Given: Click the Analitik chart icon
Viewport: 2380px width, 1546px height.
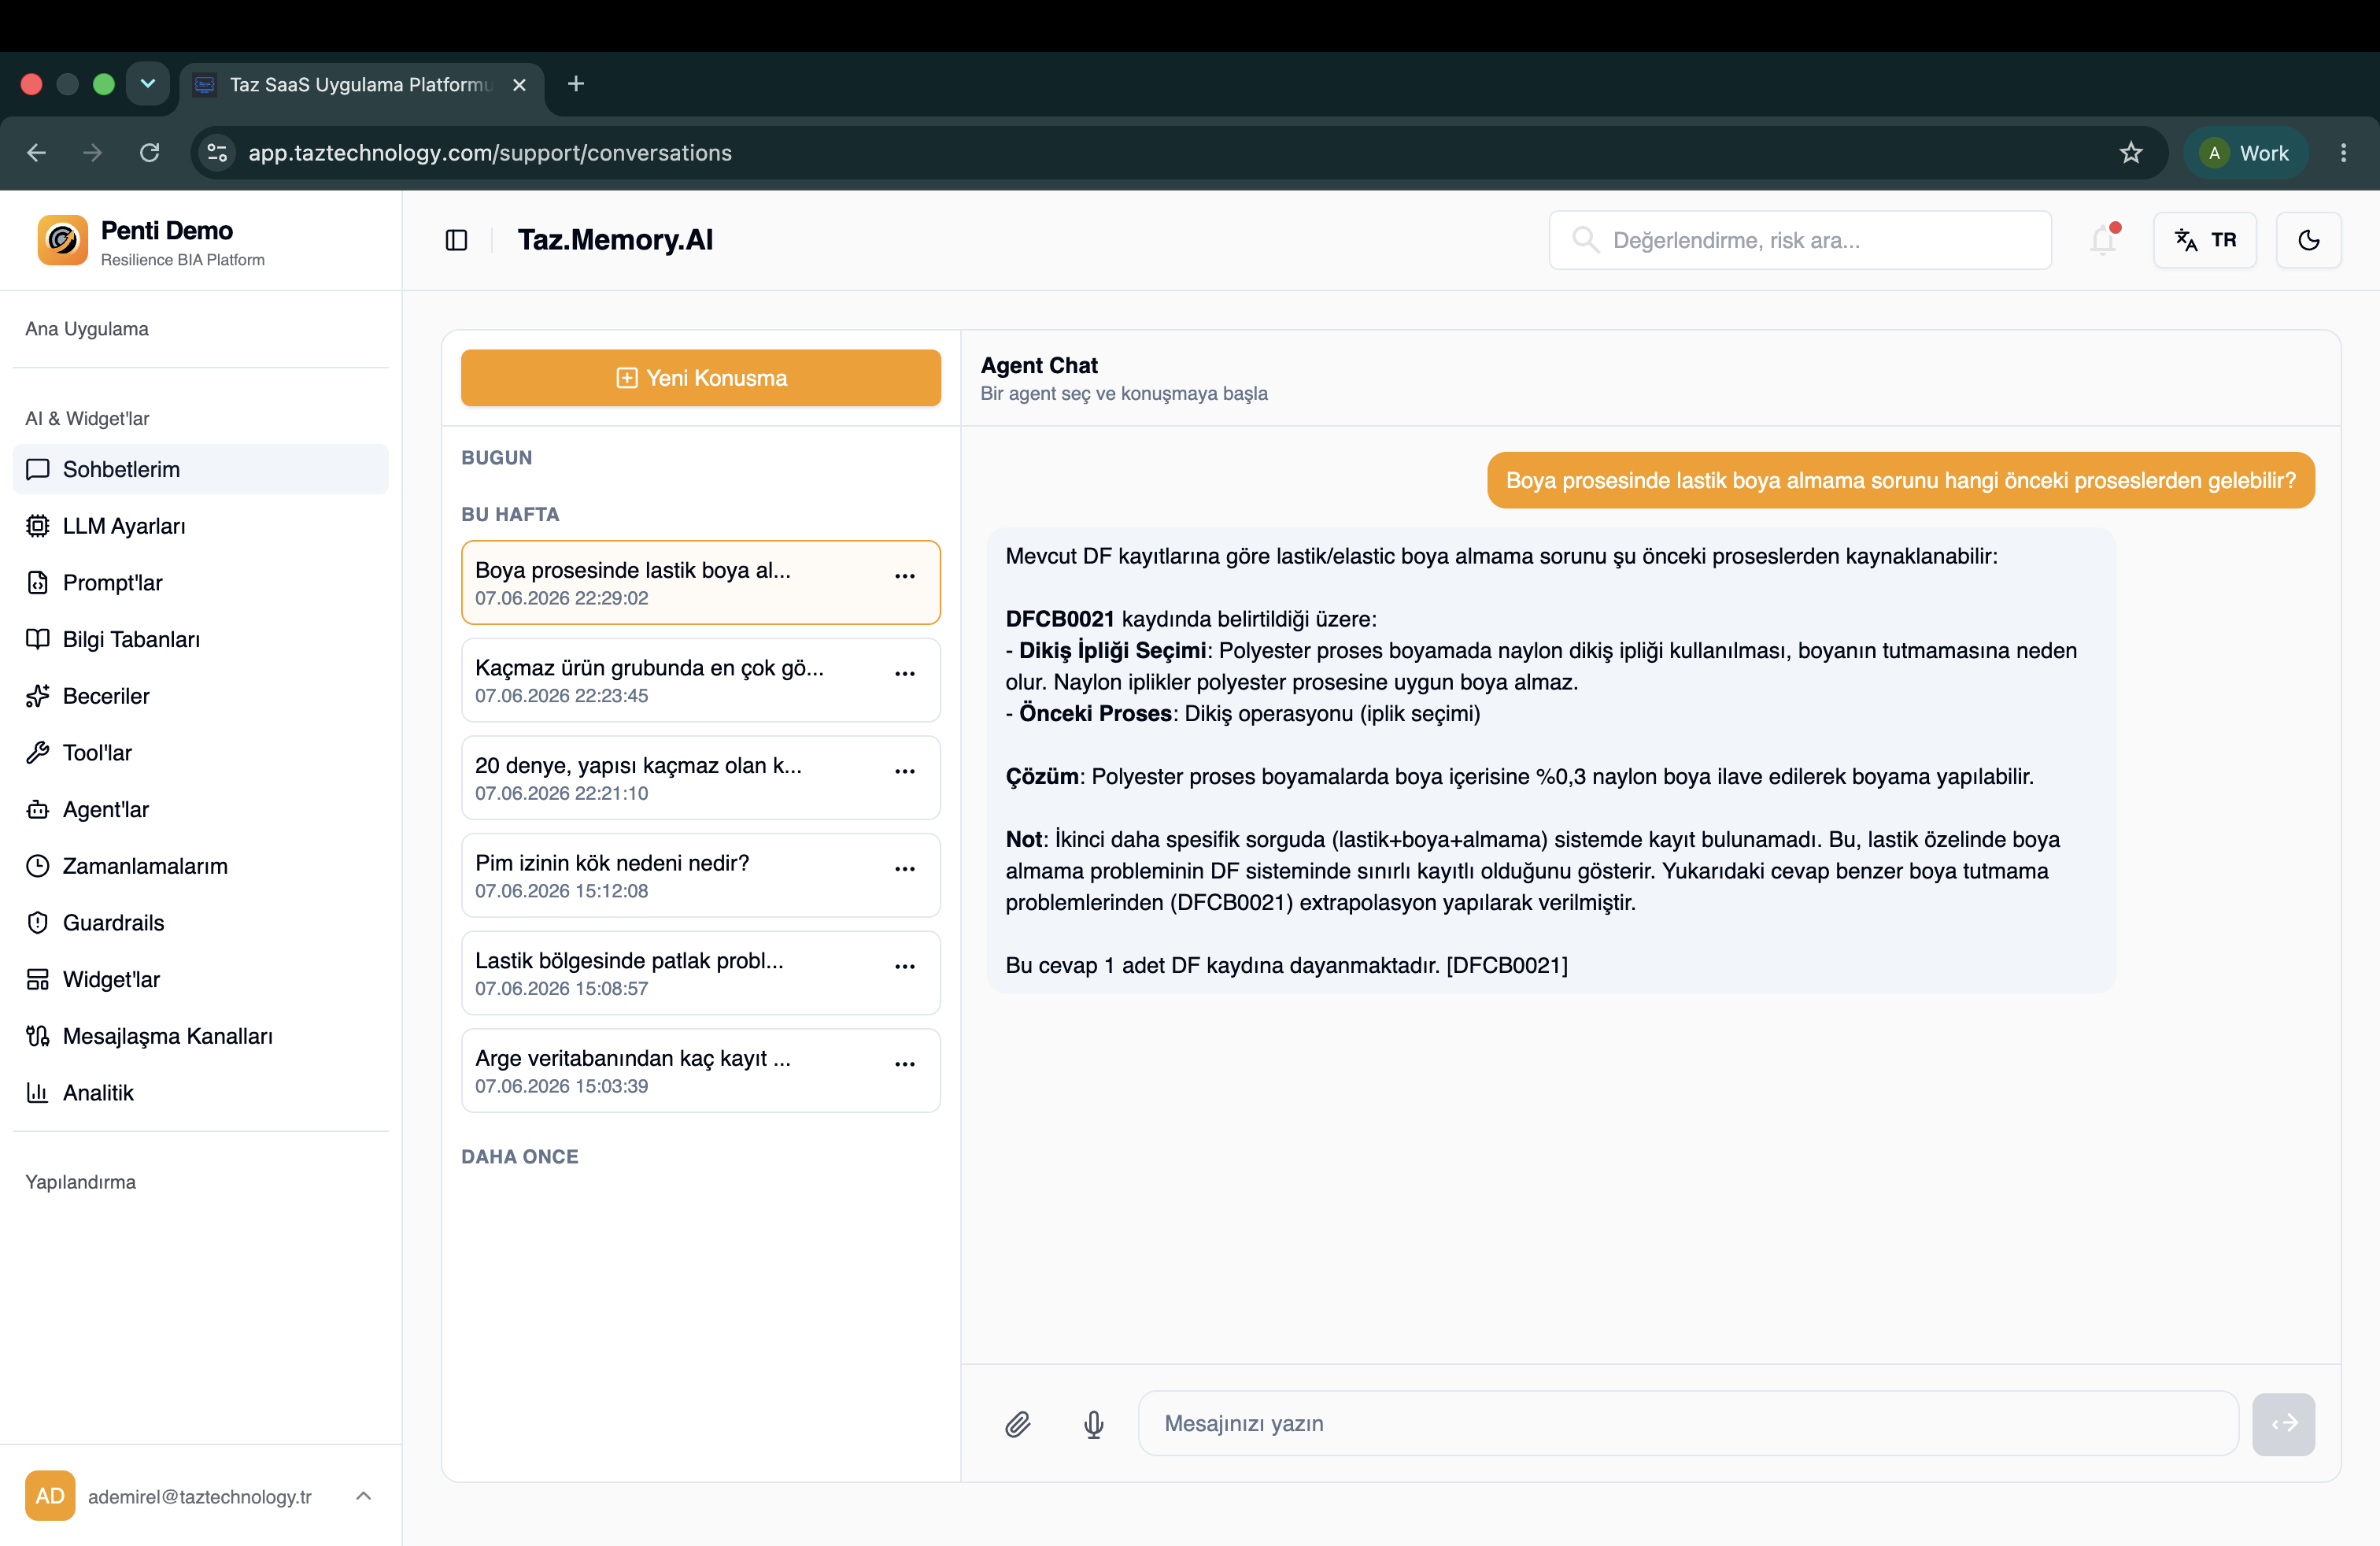Looking at the screenshot, I should [38, 1093].
